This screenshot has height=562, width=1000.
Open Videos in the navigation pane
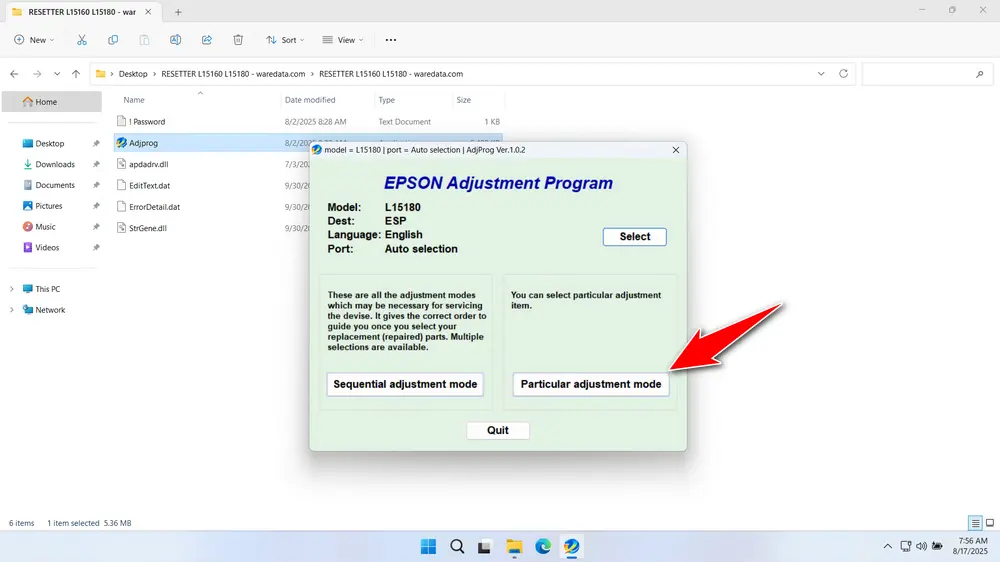click(x=47, y=248)
